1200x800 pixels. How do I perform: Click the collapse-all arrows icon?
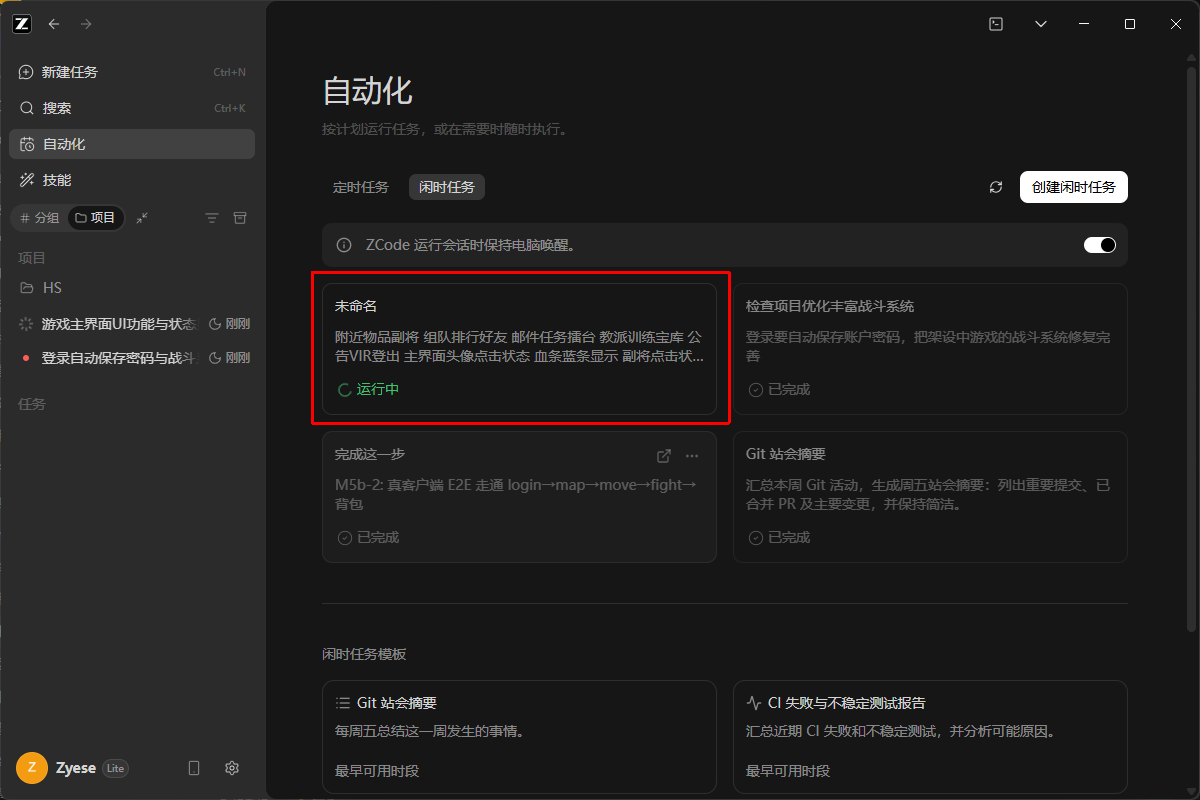tap(143, 218)
